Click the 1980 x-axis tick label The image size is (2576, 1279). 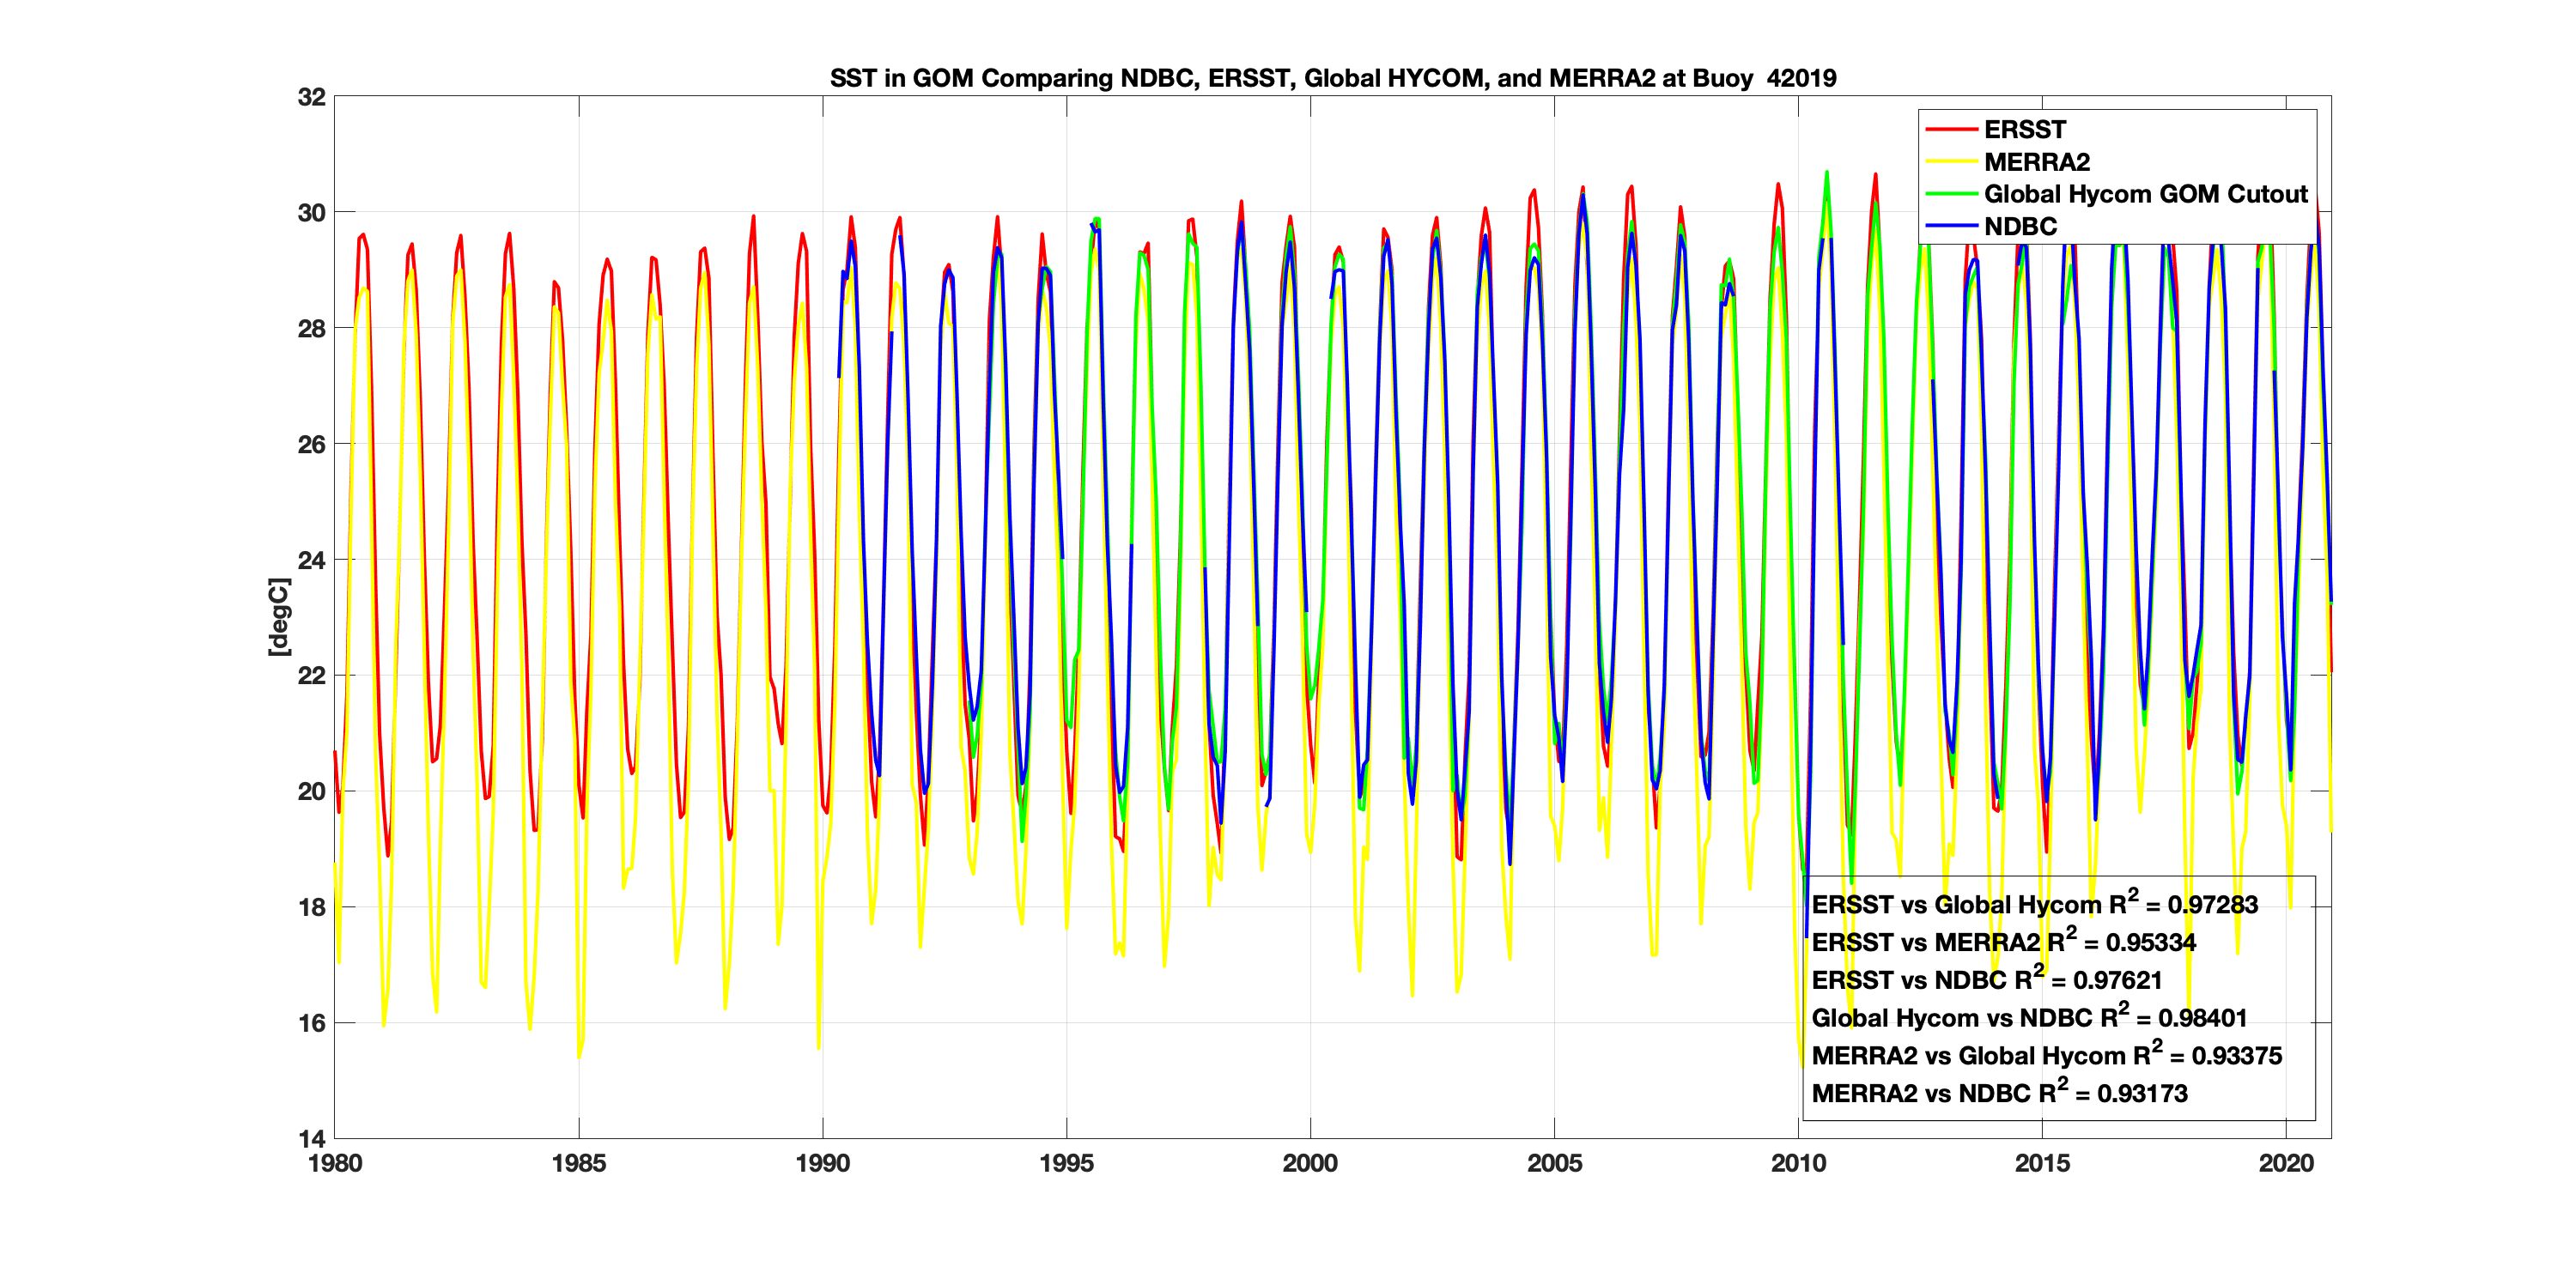click(335, 1163)
